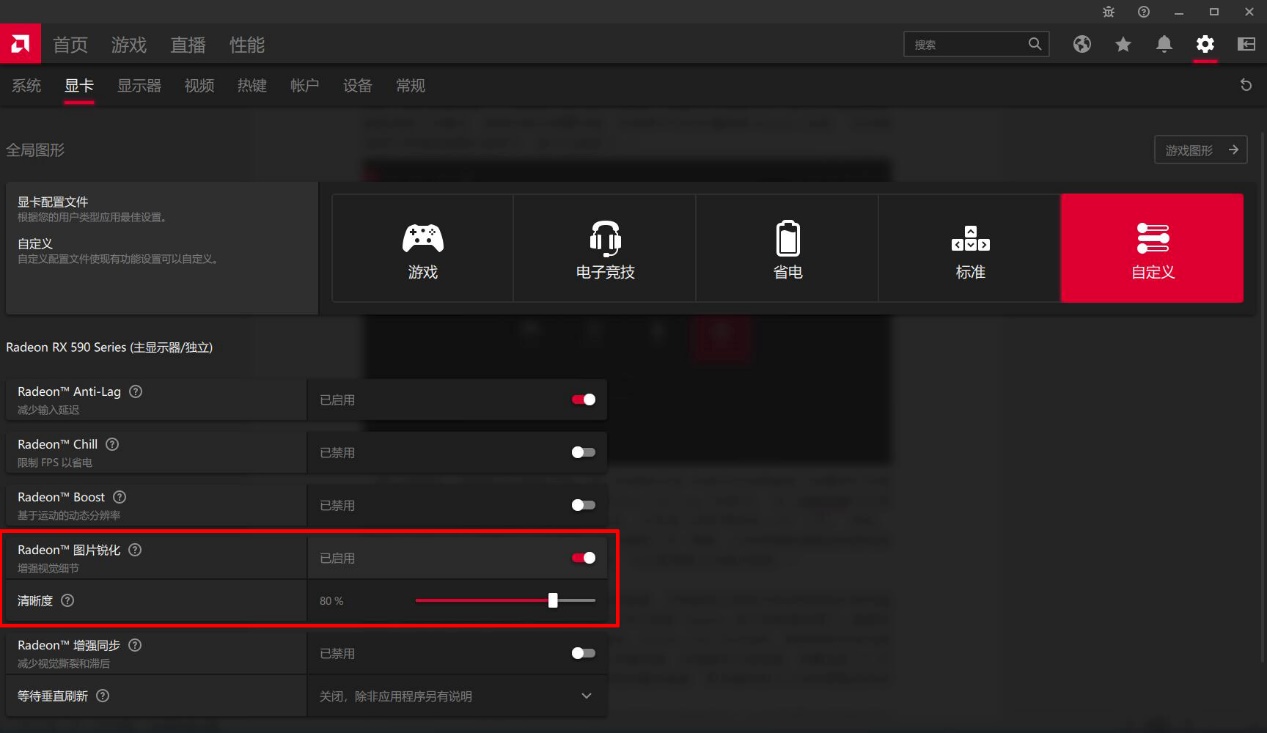Click 全局图形 heading
Viewport: 1267px width, 733px height.
click(35, 150)
